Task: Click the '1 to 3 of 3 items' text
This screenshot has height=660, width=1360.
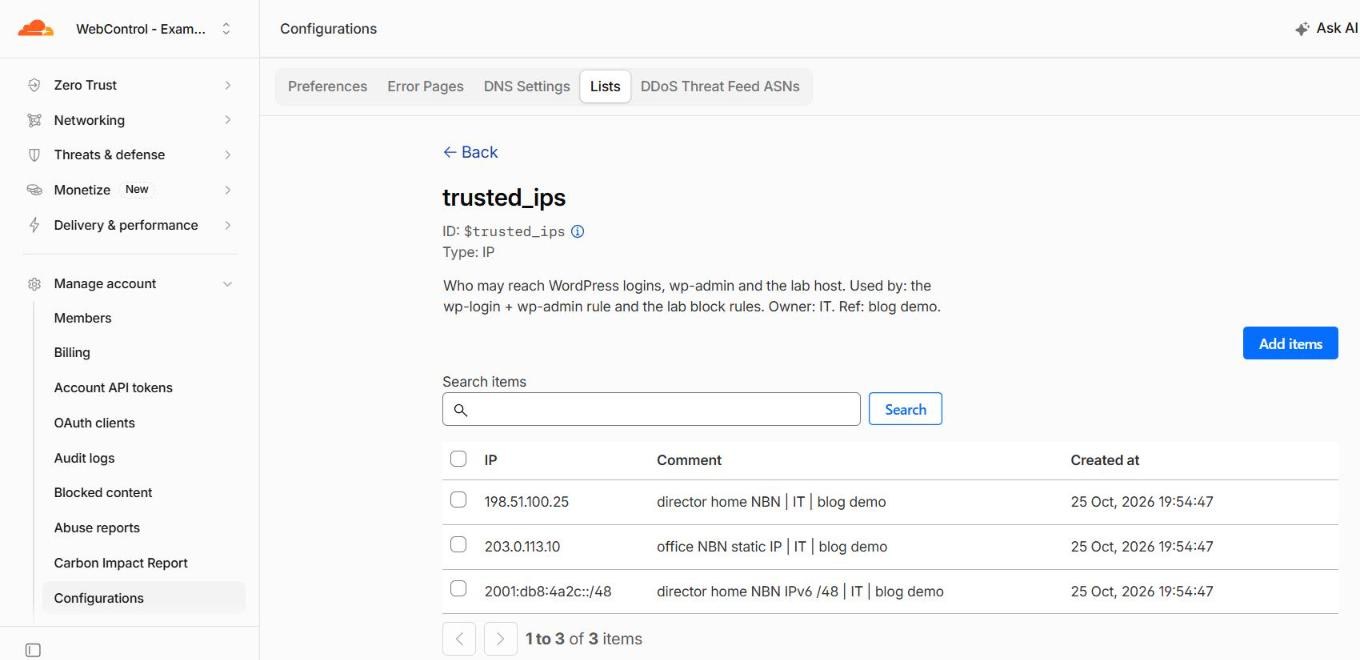Action: click(584, 639)
